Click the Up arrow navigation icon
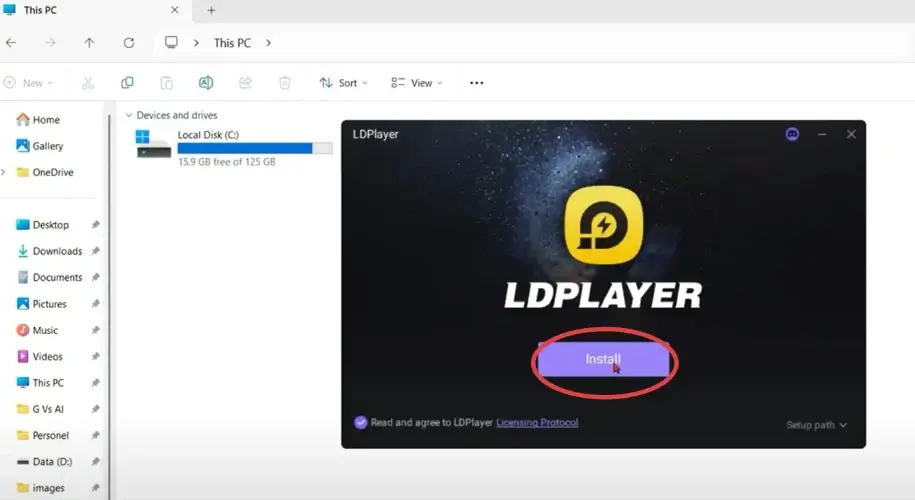This screenshot has height=500, width=915. coord(89,43)
